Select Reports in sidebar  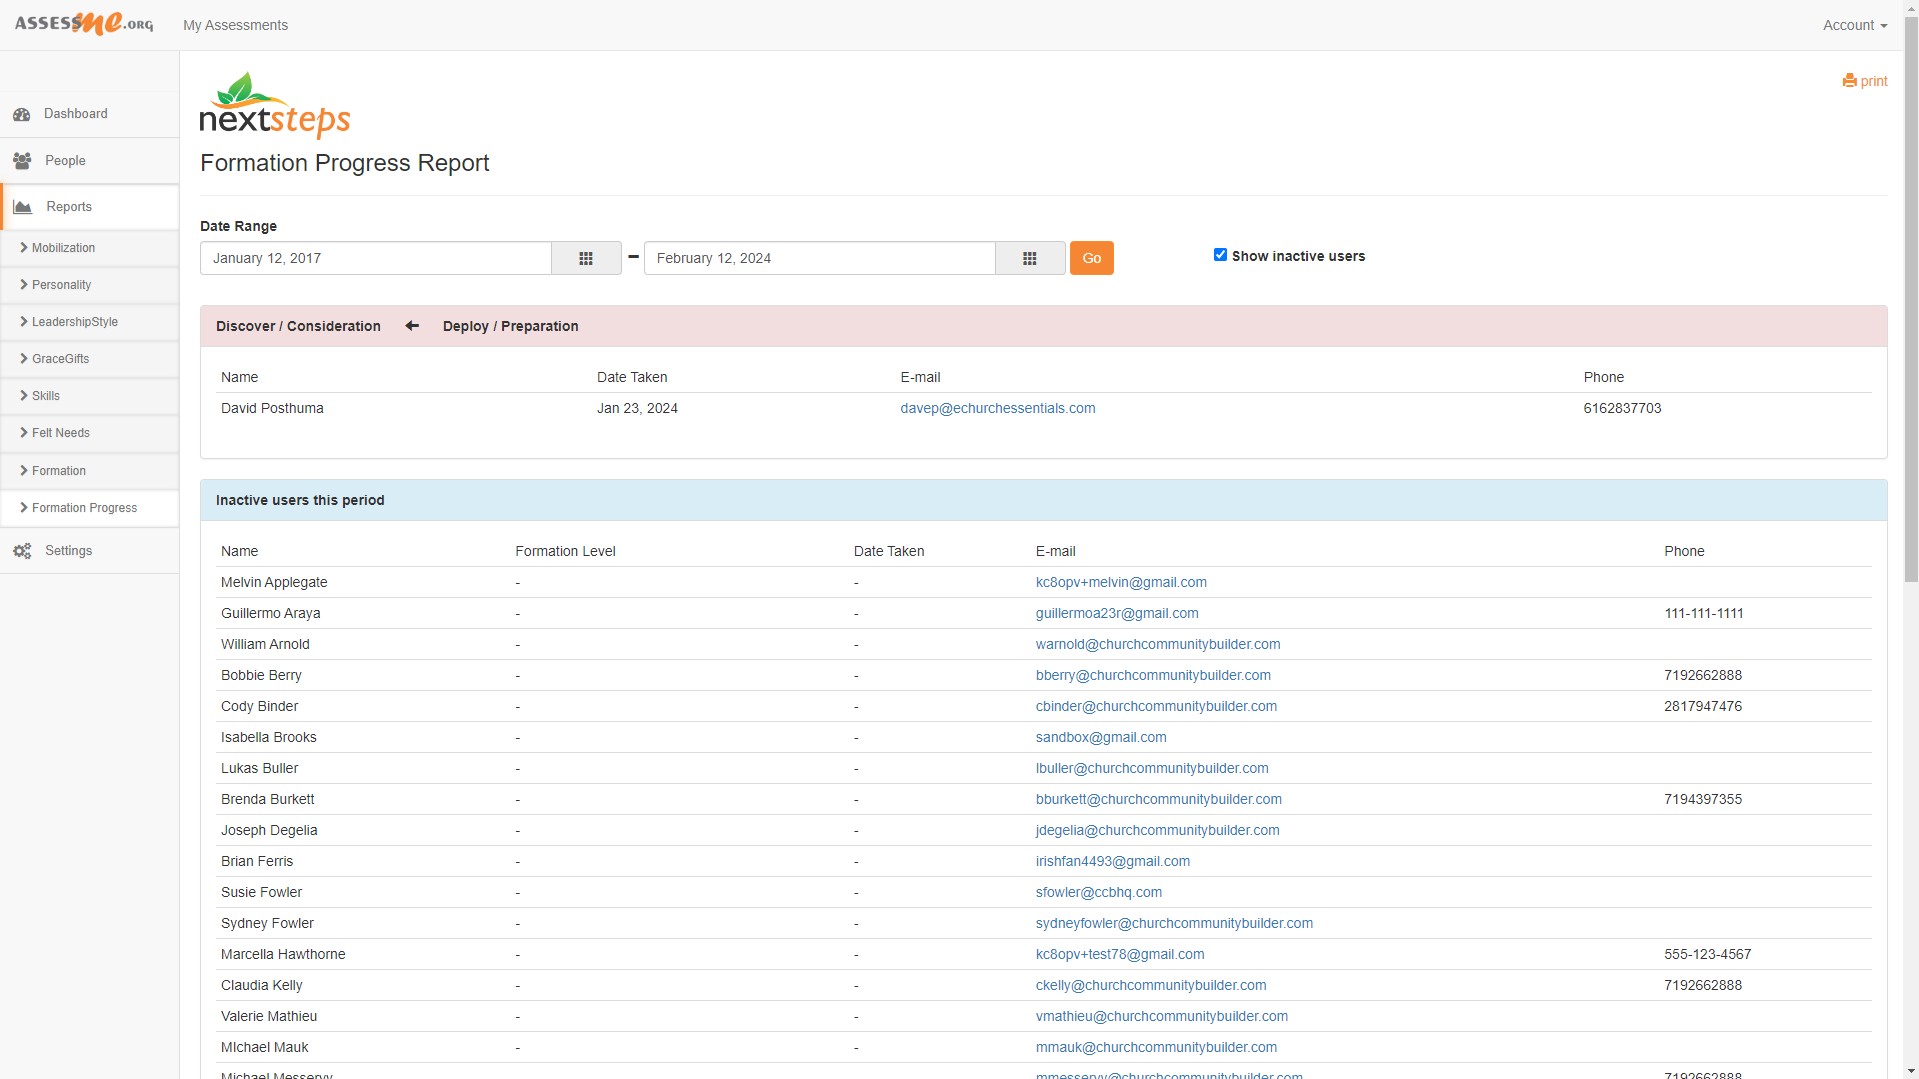69,207
